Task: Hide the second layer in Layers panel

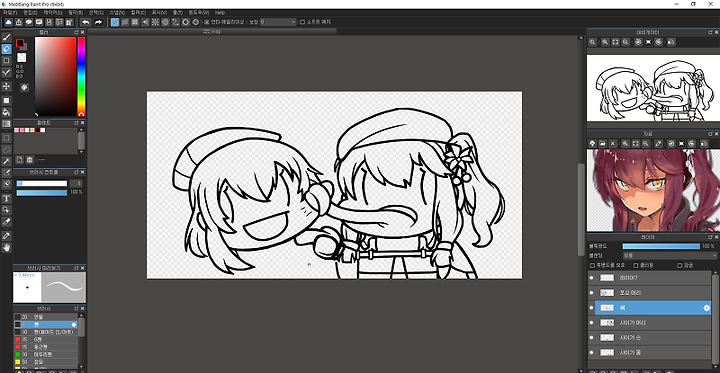Action: click(591, 293)
